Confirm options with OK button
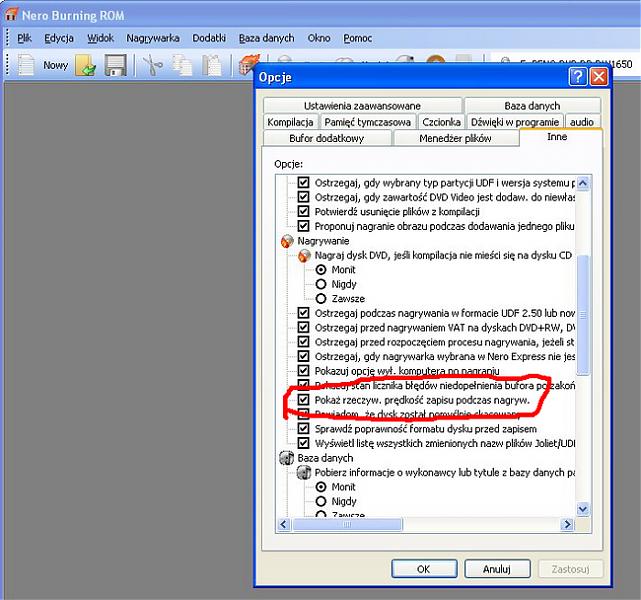The height and width of the screenshot is (600, 641). 424,569
